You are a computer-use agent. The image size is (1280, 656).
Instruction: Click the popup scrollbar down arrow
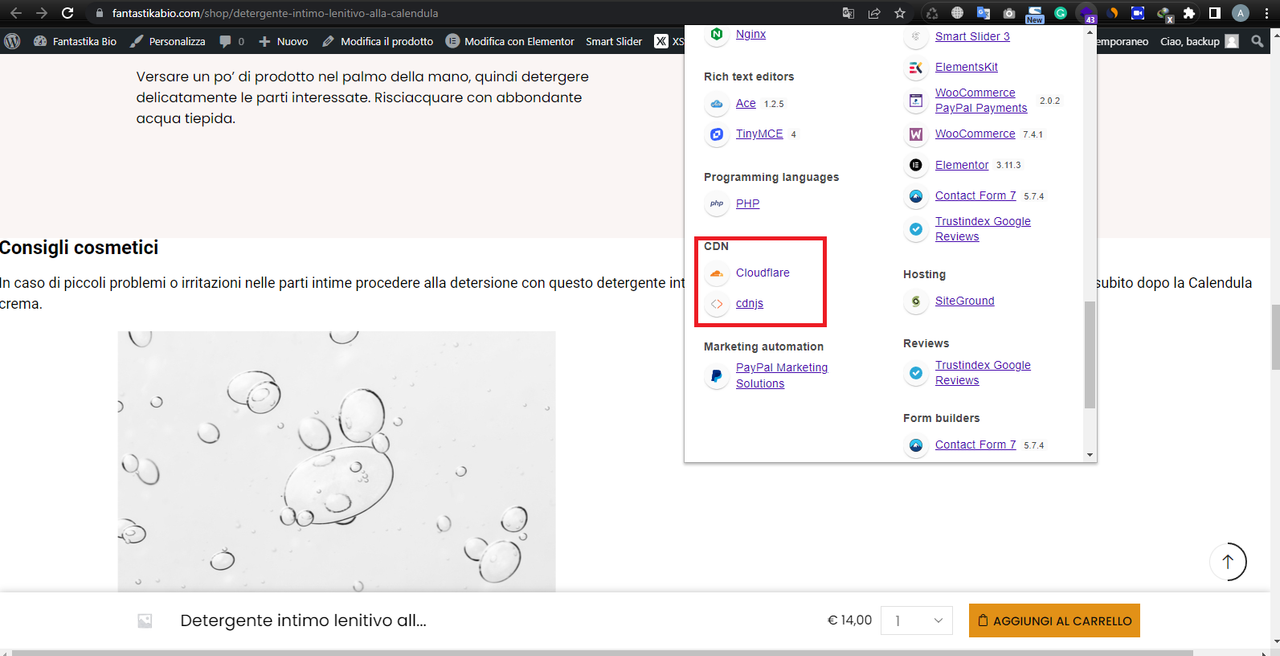(1090, 455)
